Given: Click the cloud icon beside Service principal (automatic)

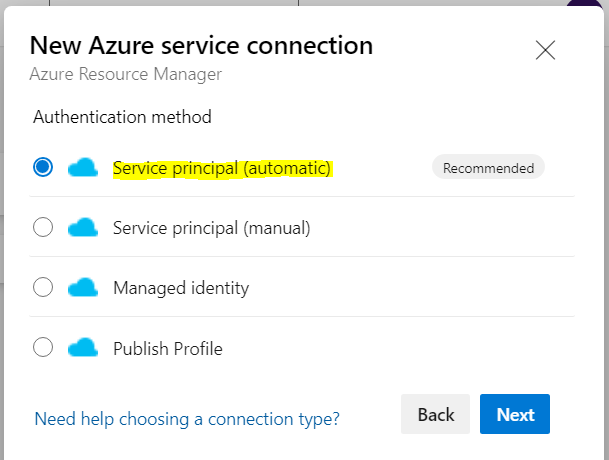Looking at the screenshot, I should (x=83, y=168).
